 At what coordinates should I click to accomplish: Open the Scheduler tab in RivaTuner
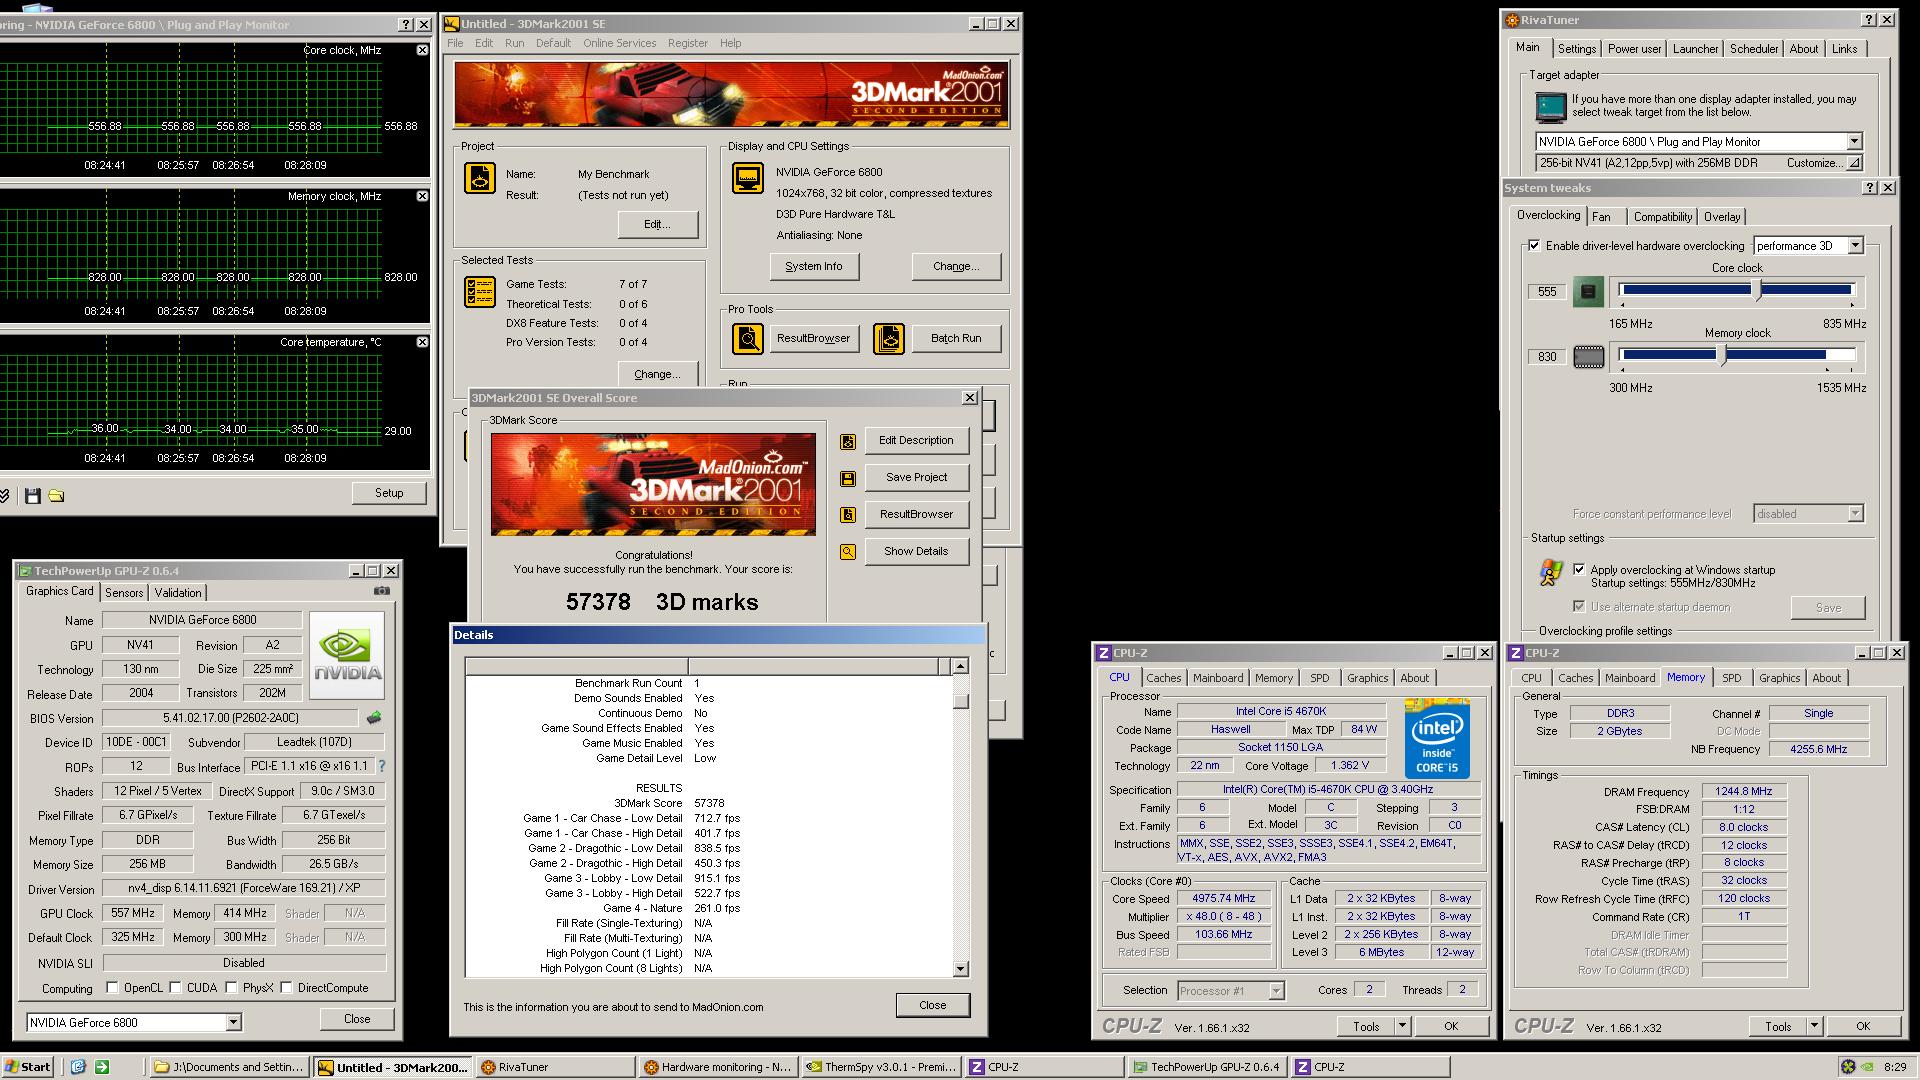[x=1753, y=49]
